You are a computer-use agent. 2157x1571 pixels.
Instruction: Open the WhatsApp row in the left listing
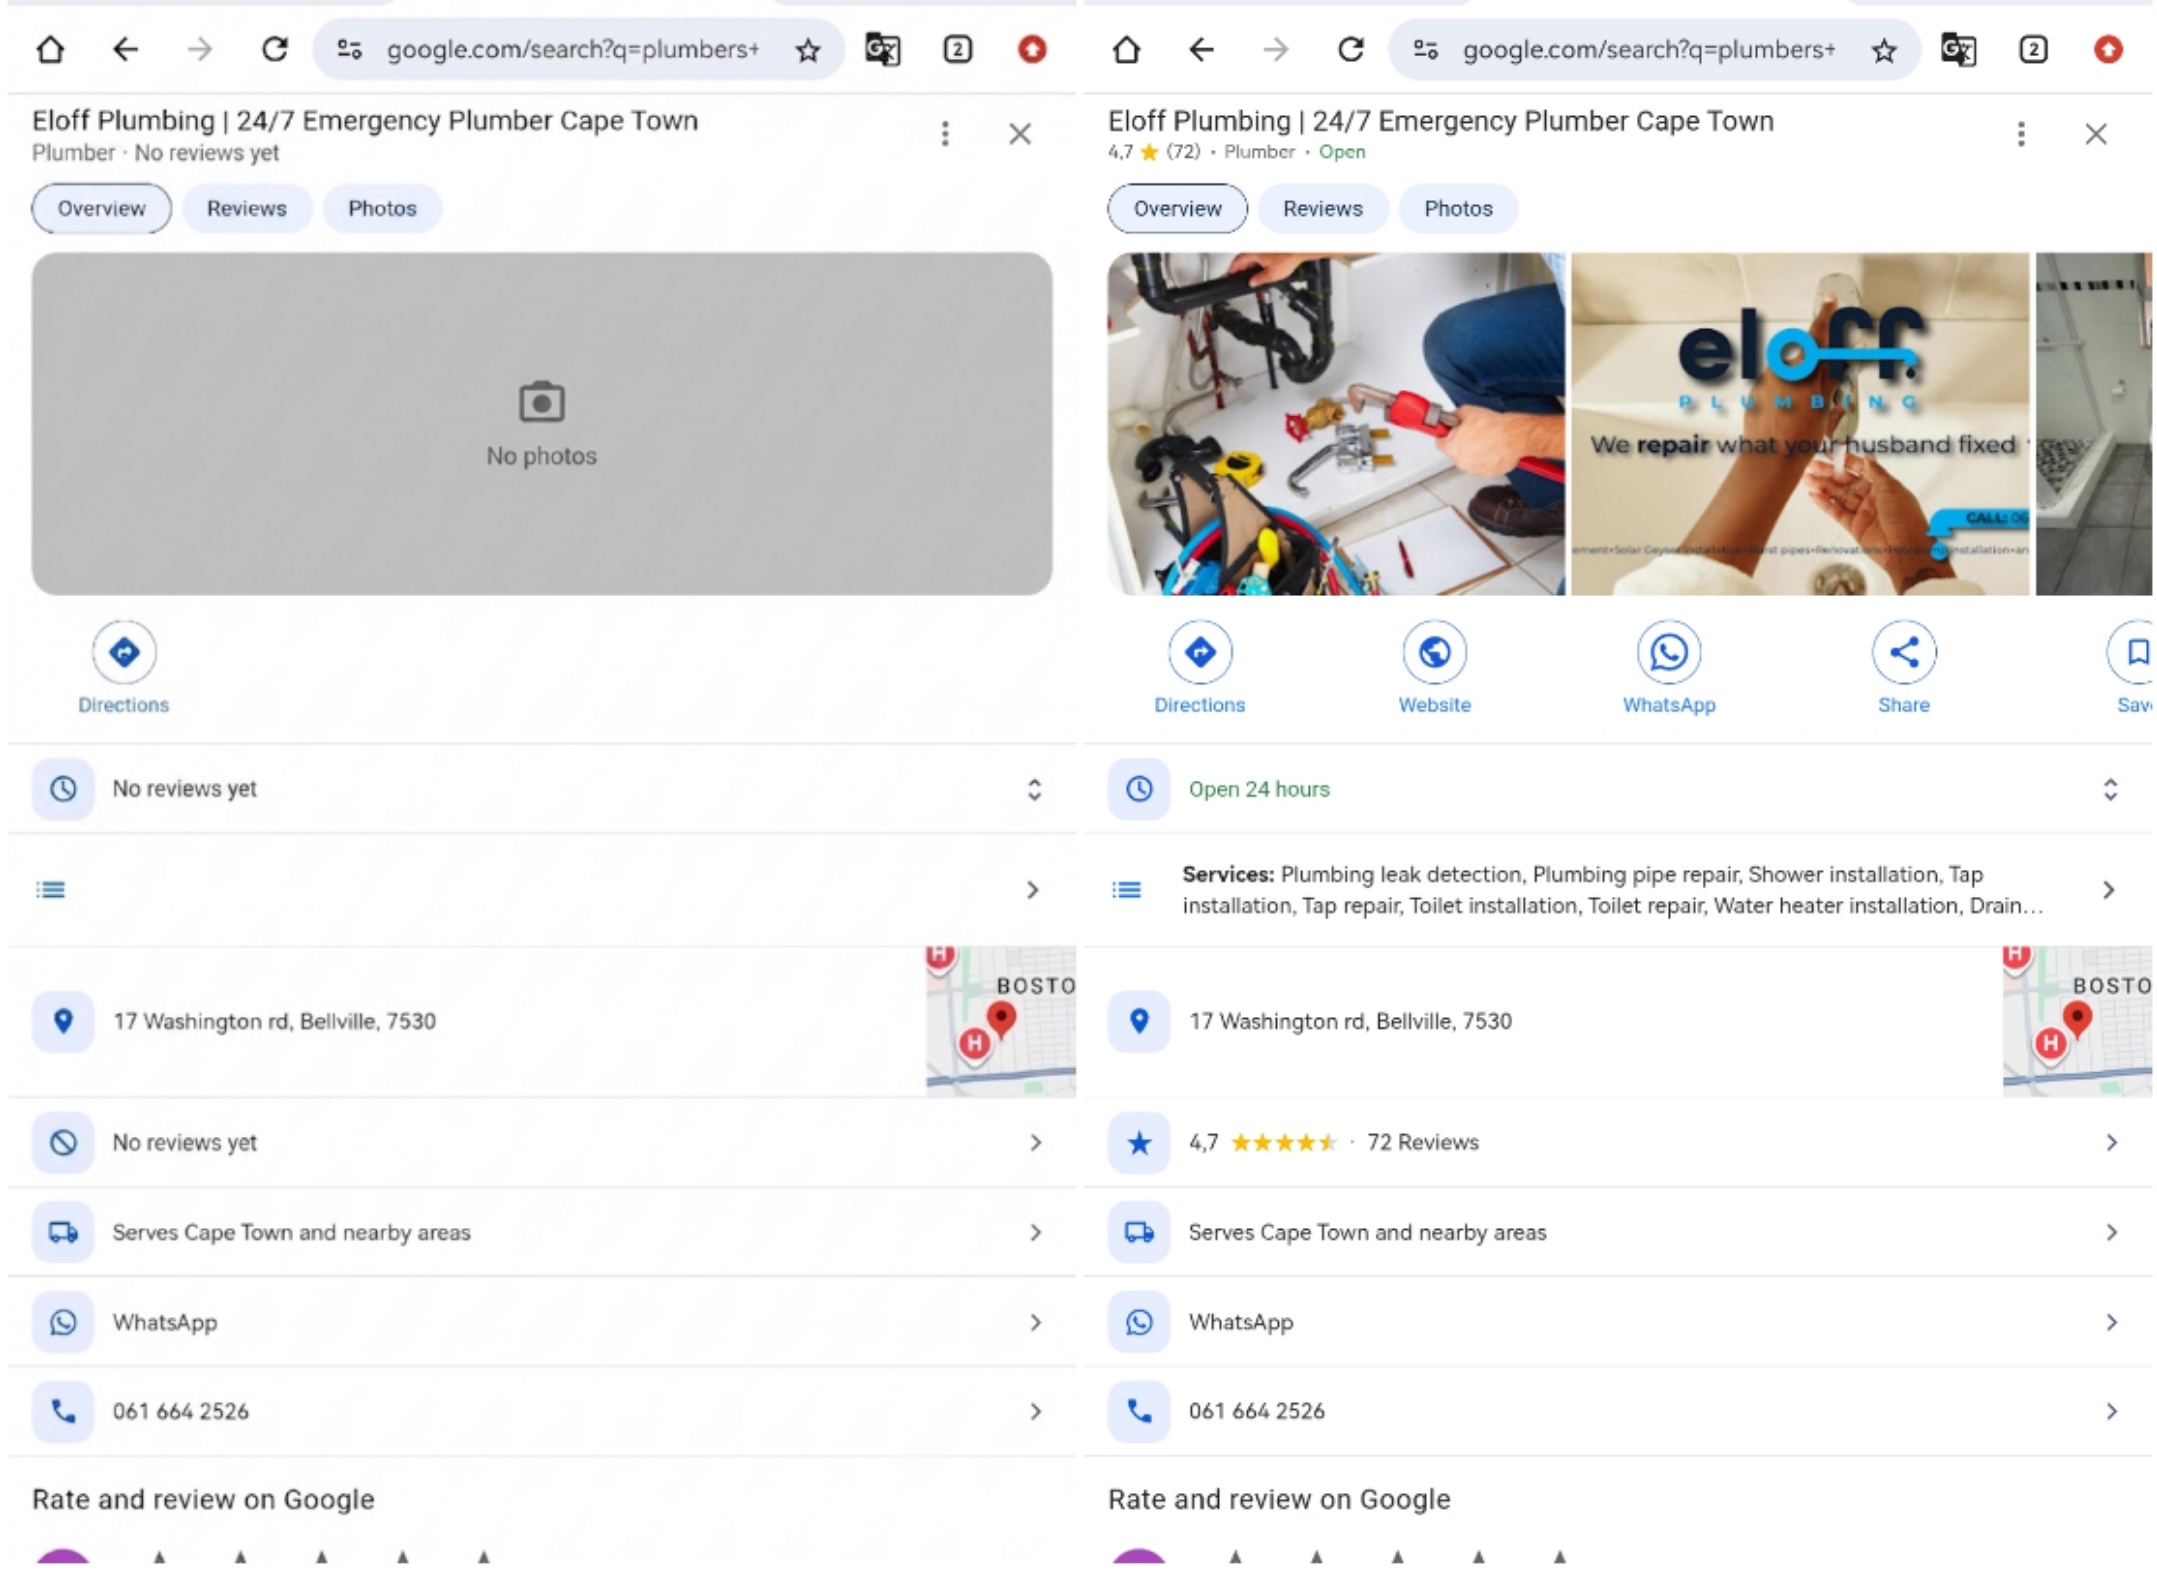pos(542,1322)
